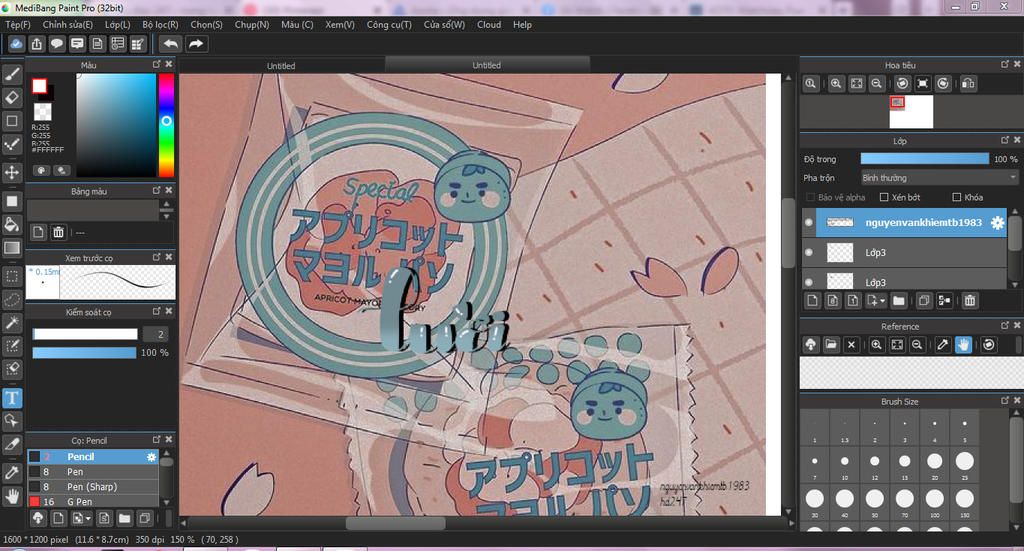Select the Lasso selection tool
Viewport: 1024px width, 551px height.
coord(12,300)
